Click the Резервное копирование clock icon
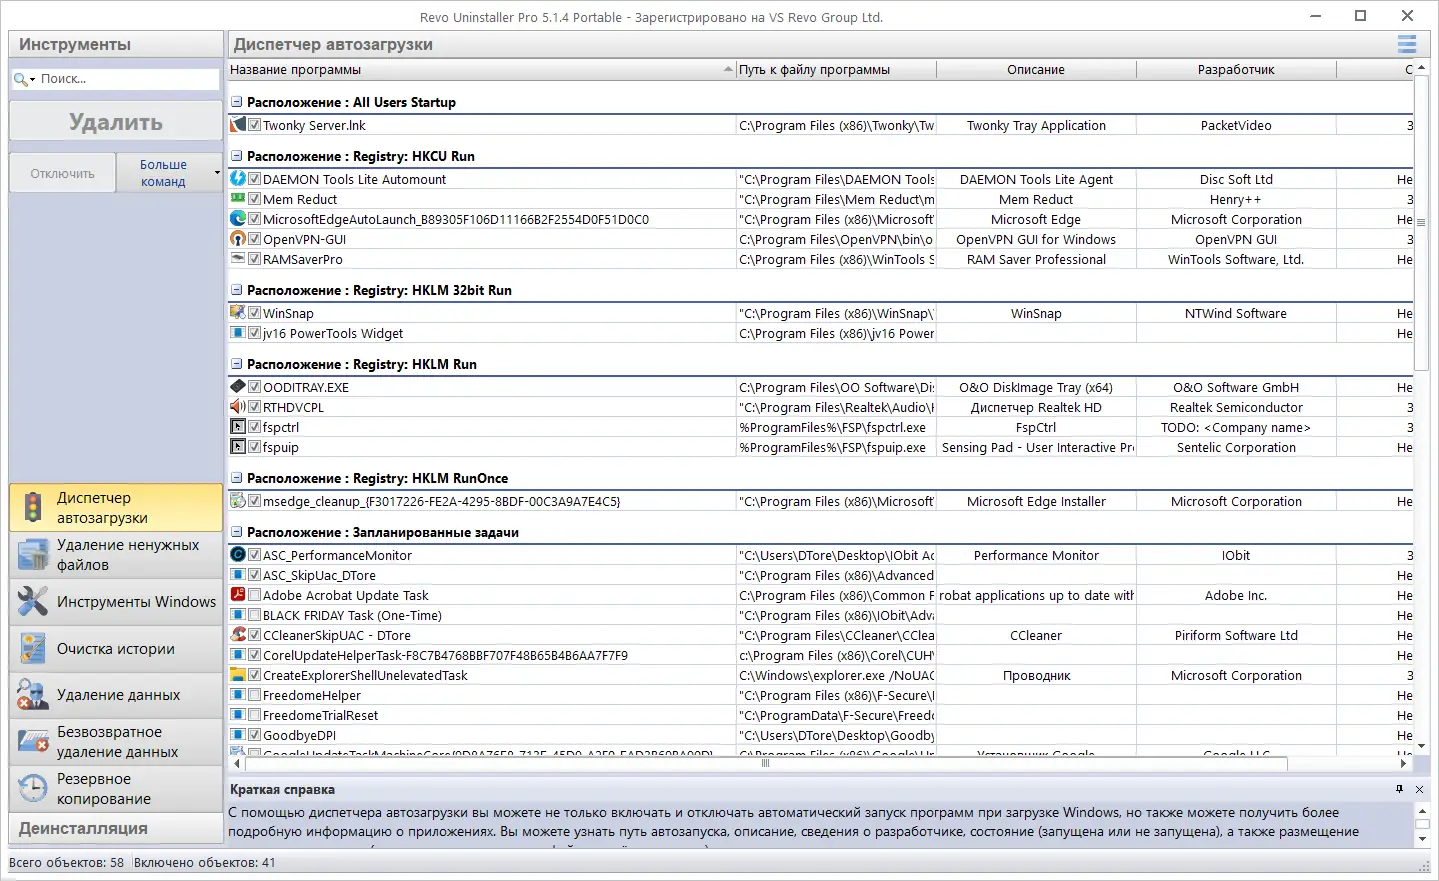Image resolution: width=1439 pixels, height=881 pixels. pyautogui.click(x=33, y=789)
